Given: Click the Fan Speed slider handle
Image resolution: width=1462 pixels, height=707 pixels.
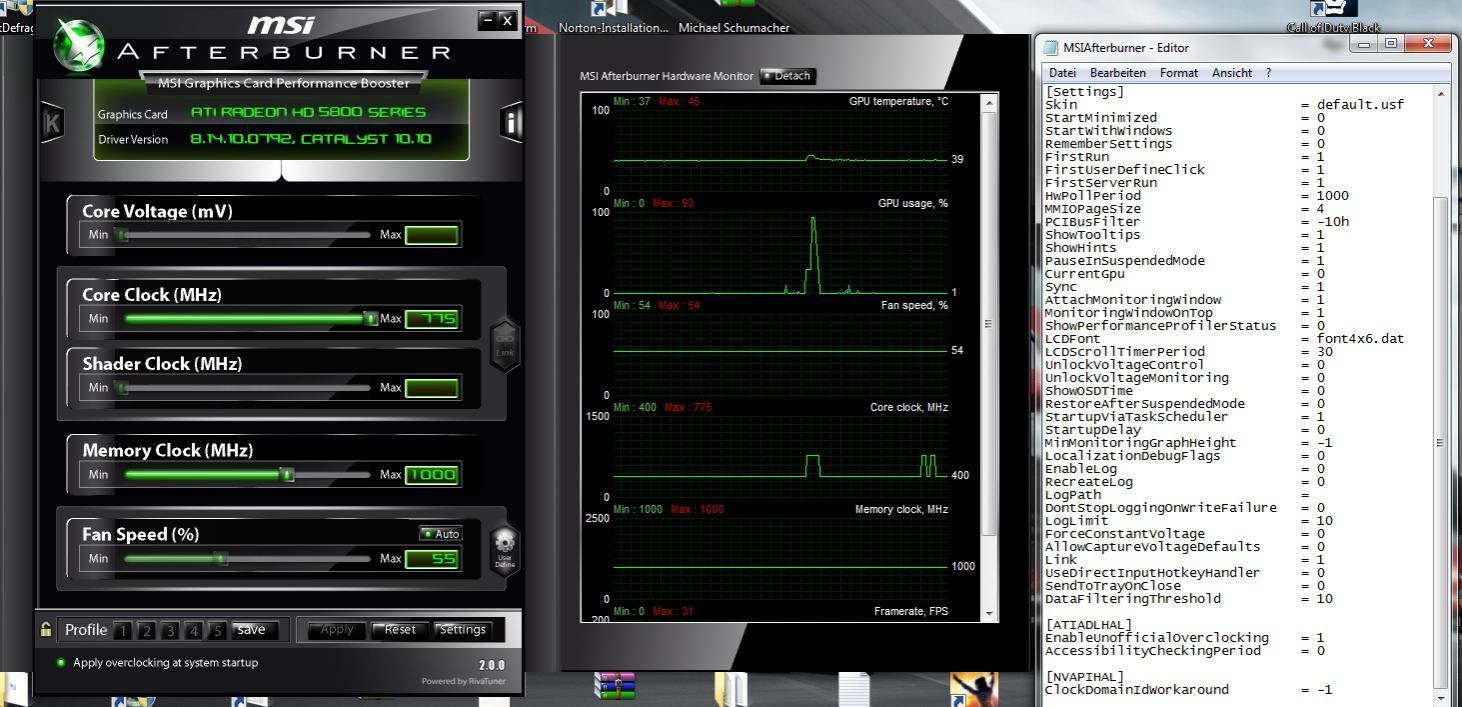Looking at the screenshot, I should [x=222, y=558].
